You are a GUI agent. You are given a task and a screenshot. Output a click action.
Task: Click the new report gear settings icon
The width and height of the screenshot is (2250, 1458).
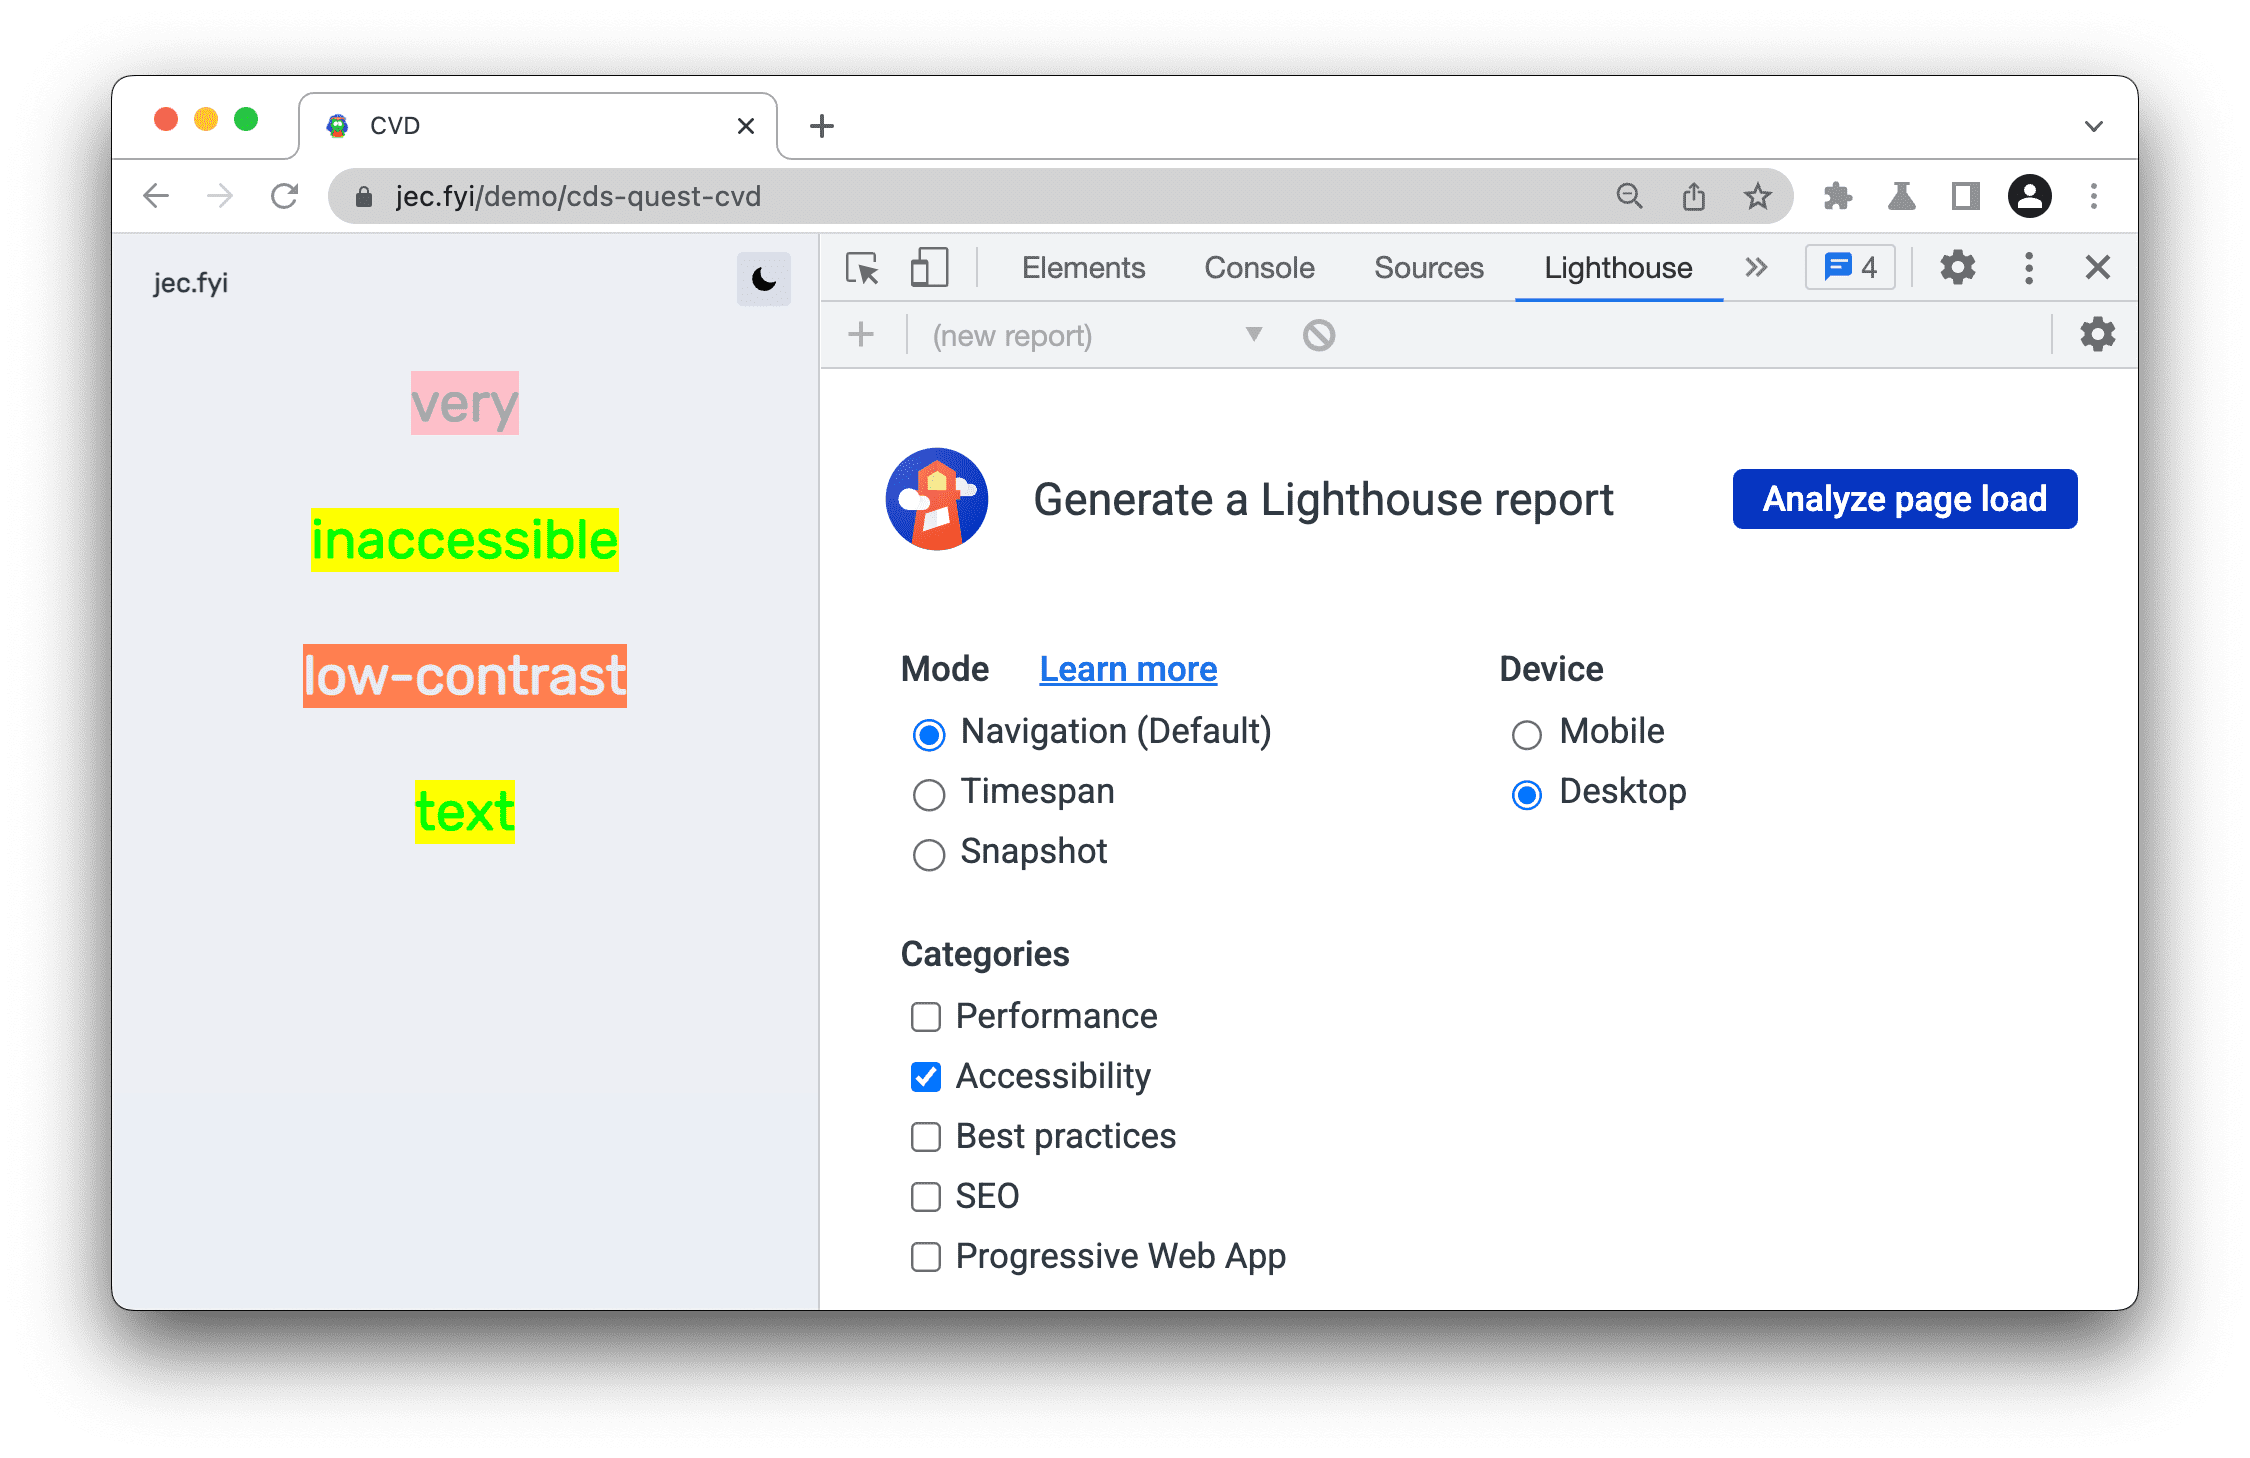coord(2101,338)
